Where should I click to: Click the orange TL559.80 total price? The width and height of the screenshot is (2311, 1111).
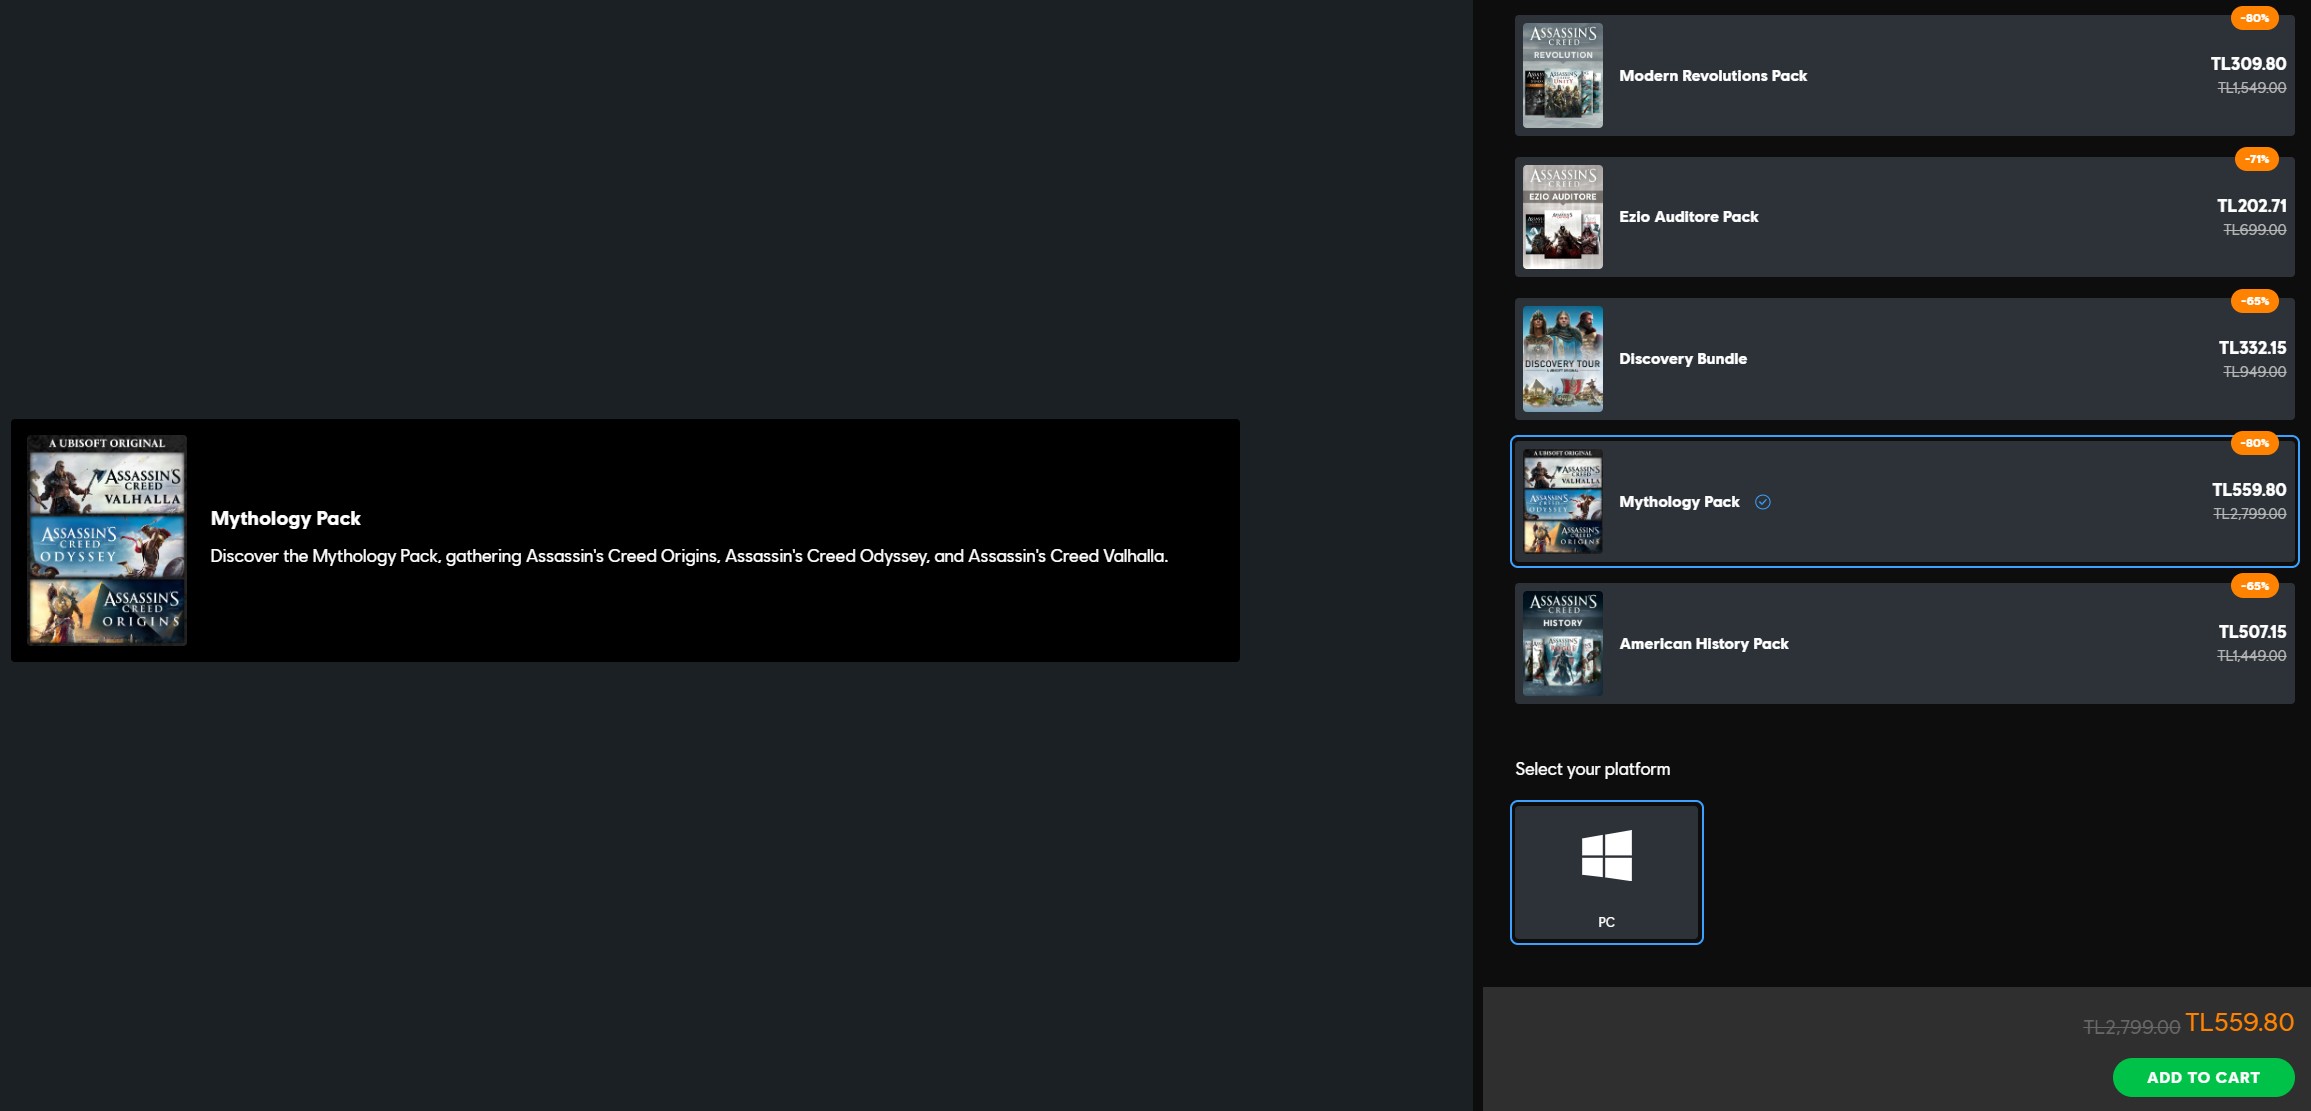(2239, 1022)
